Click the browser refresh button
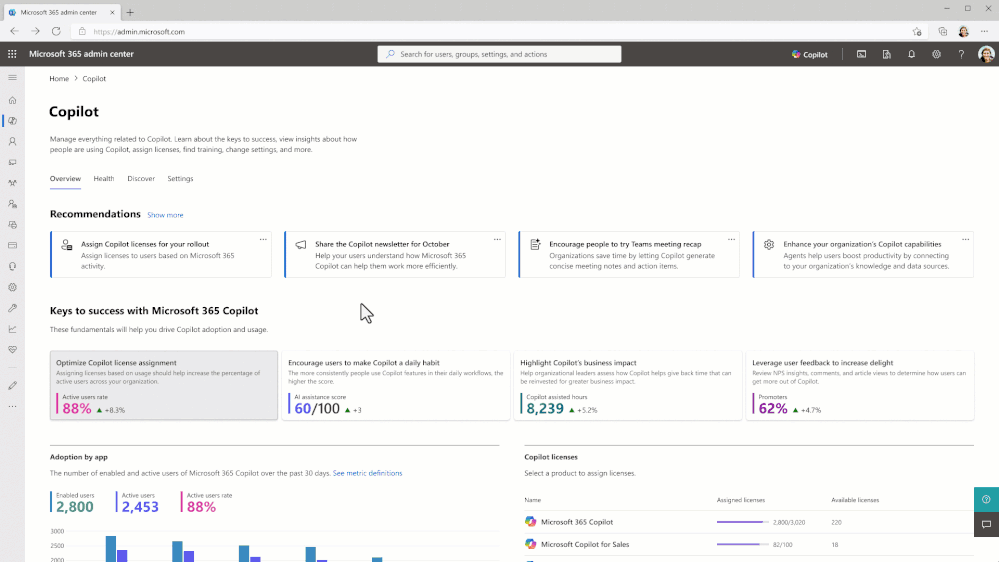Viewport: 999px width, 562px height. (x=56, y=31)
